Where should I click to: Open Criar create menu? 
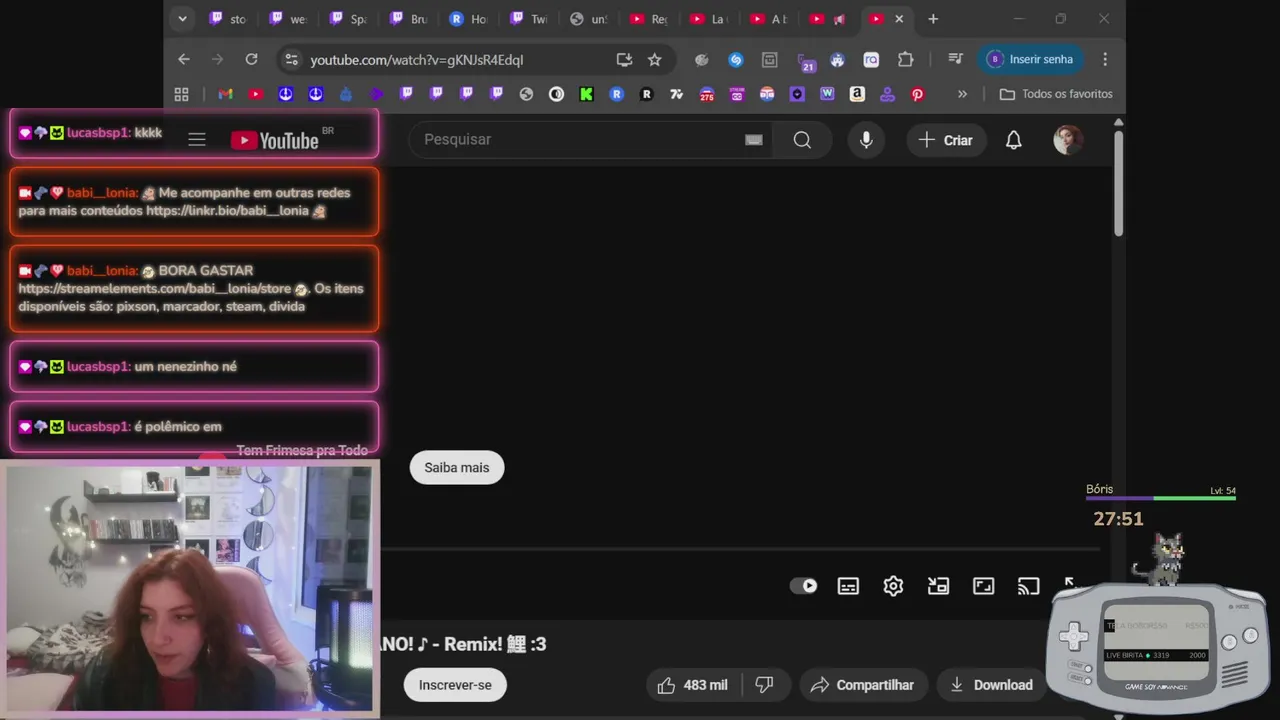(x=945, y=140)
